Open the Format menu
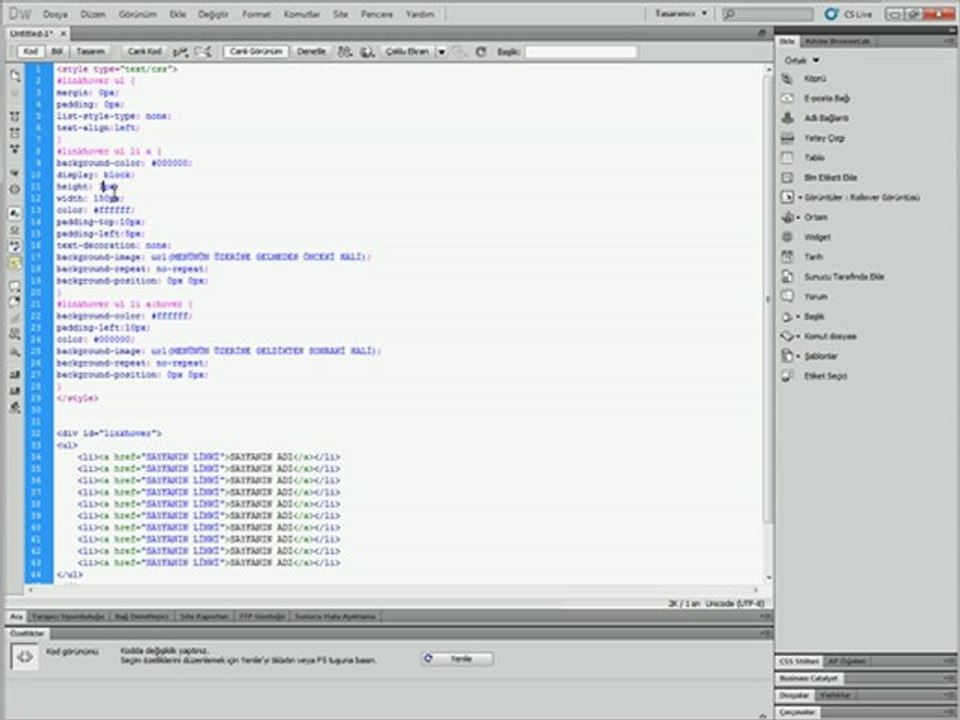Screen dimensions: 960x720 [256, 14]
